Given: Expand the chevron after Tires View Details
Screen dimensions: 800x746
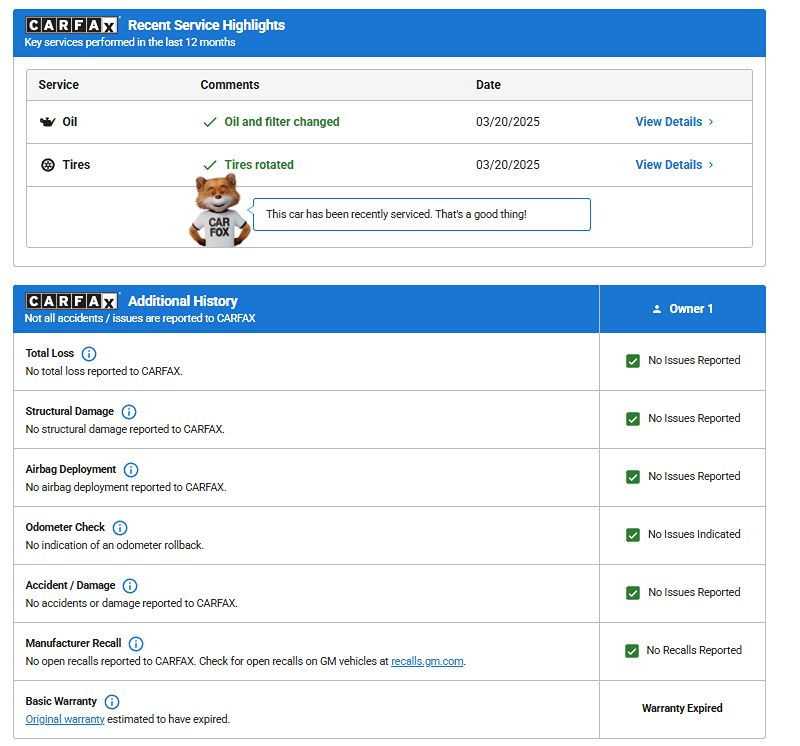Looking at the screenshot, I should point(711,165).
